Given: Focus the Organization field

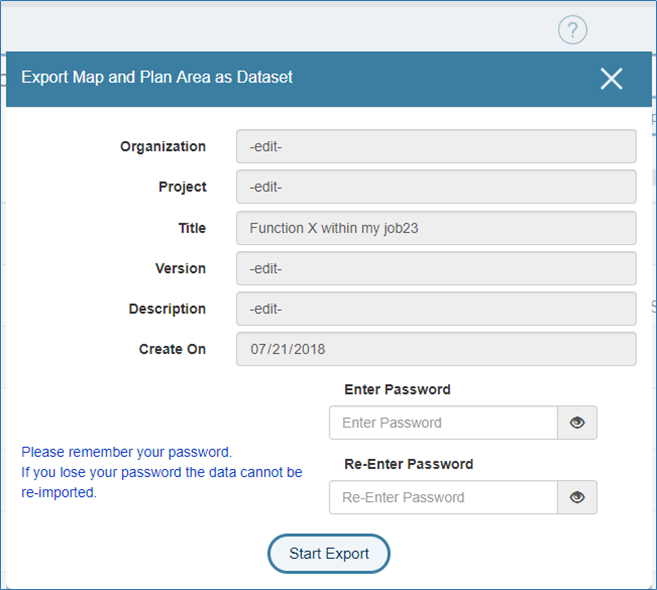Looking at the screenshot, I should [x=436, y=146].
